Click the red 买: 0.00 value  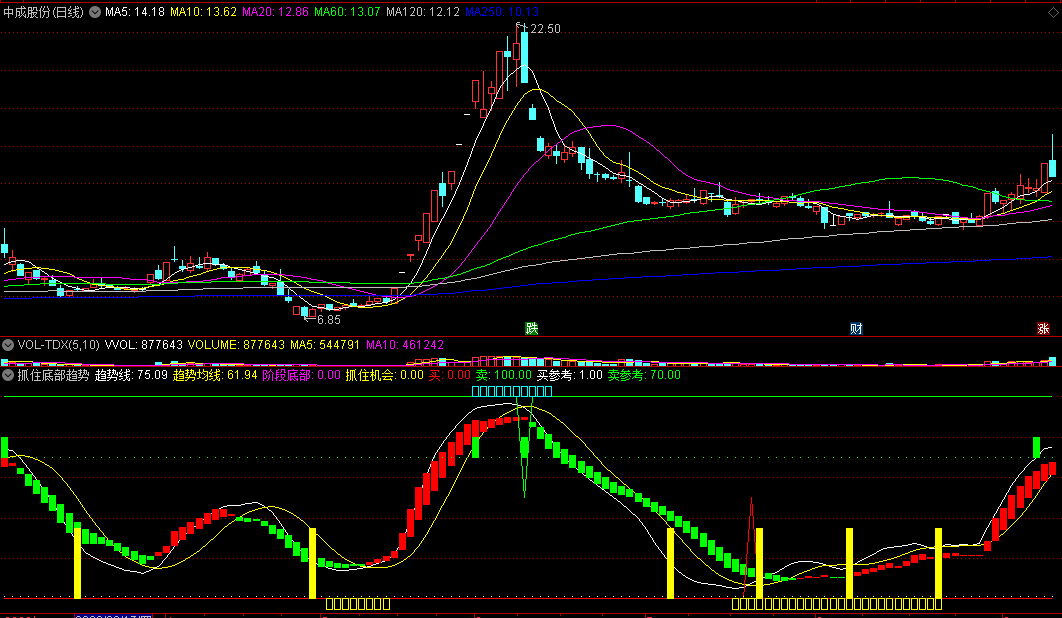pyautogui.click(x=450, y=375)
